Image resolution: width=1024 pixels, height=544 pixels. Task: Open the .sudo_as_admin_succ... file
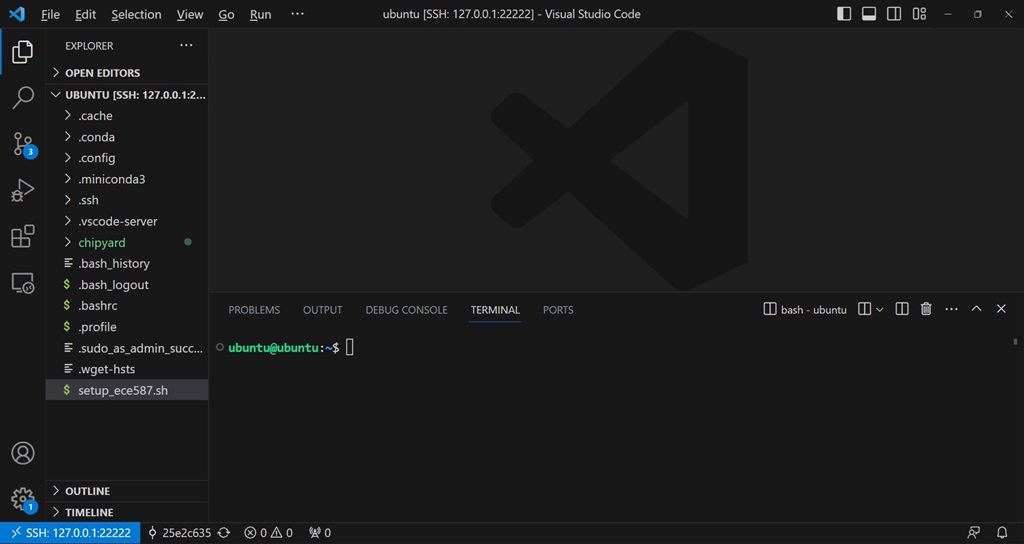click(127, 348)
